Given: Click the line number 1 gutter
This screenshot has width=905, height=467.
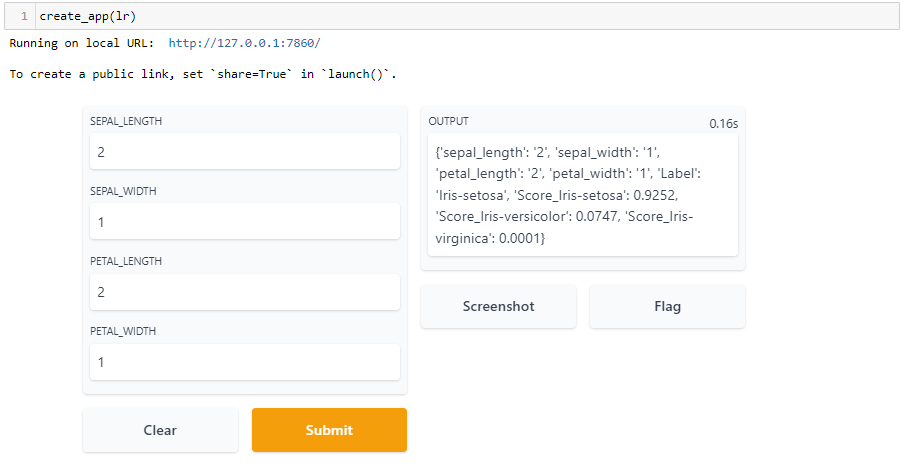Looking at the screenshot, I should coord(24,16).
